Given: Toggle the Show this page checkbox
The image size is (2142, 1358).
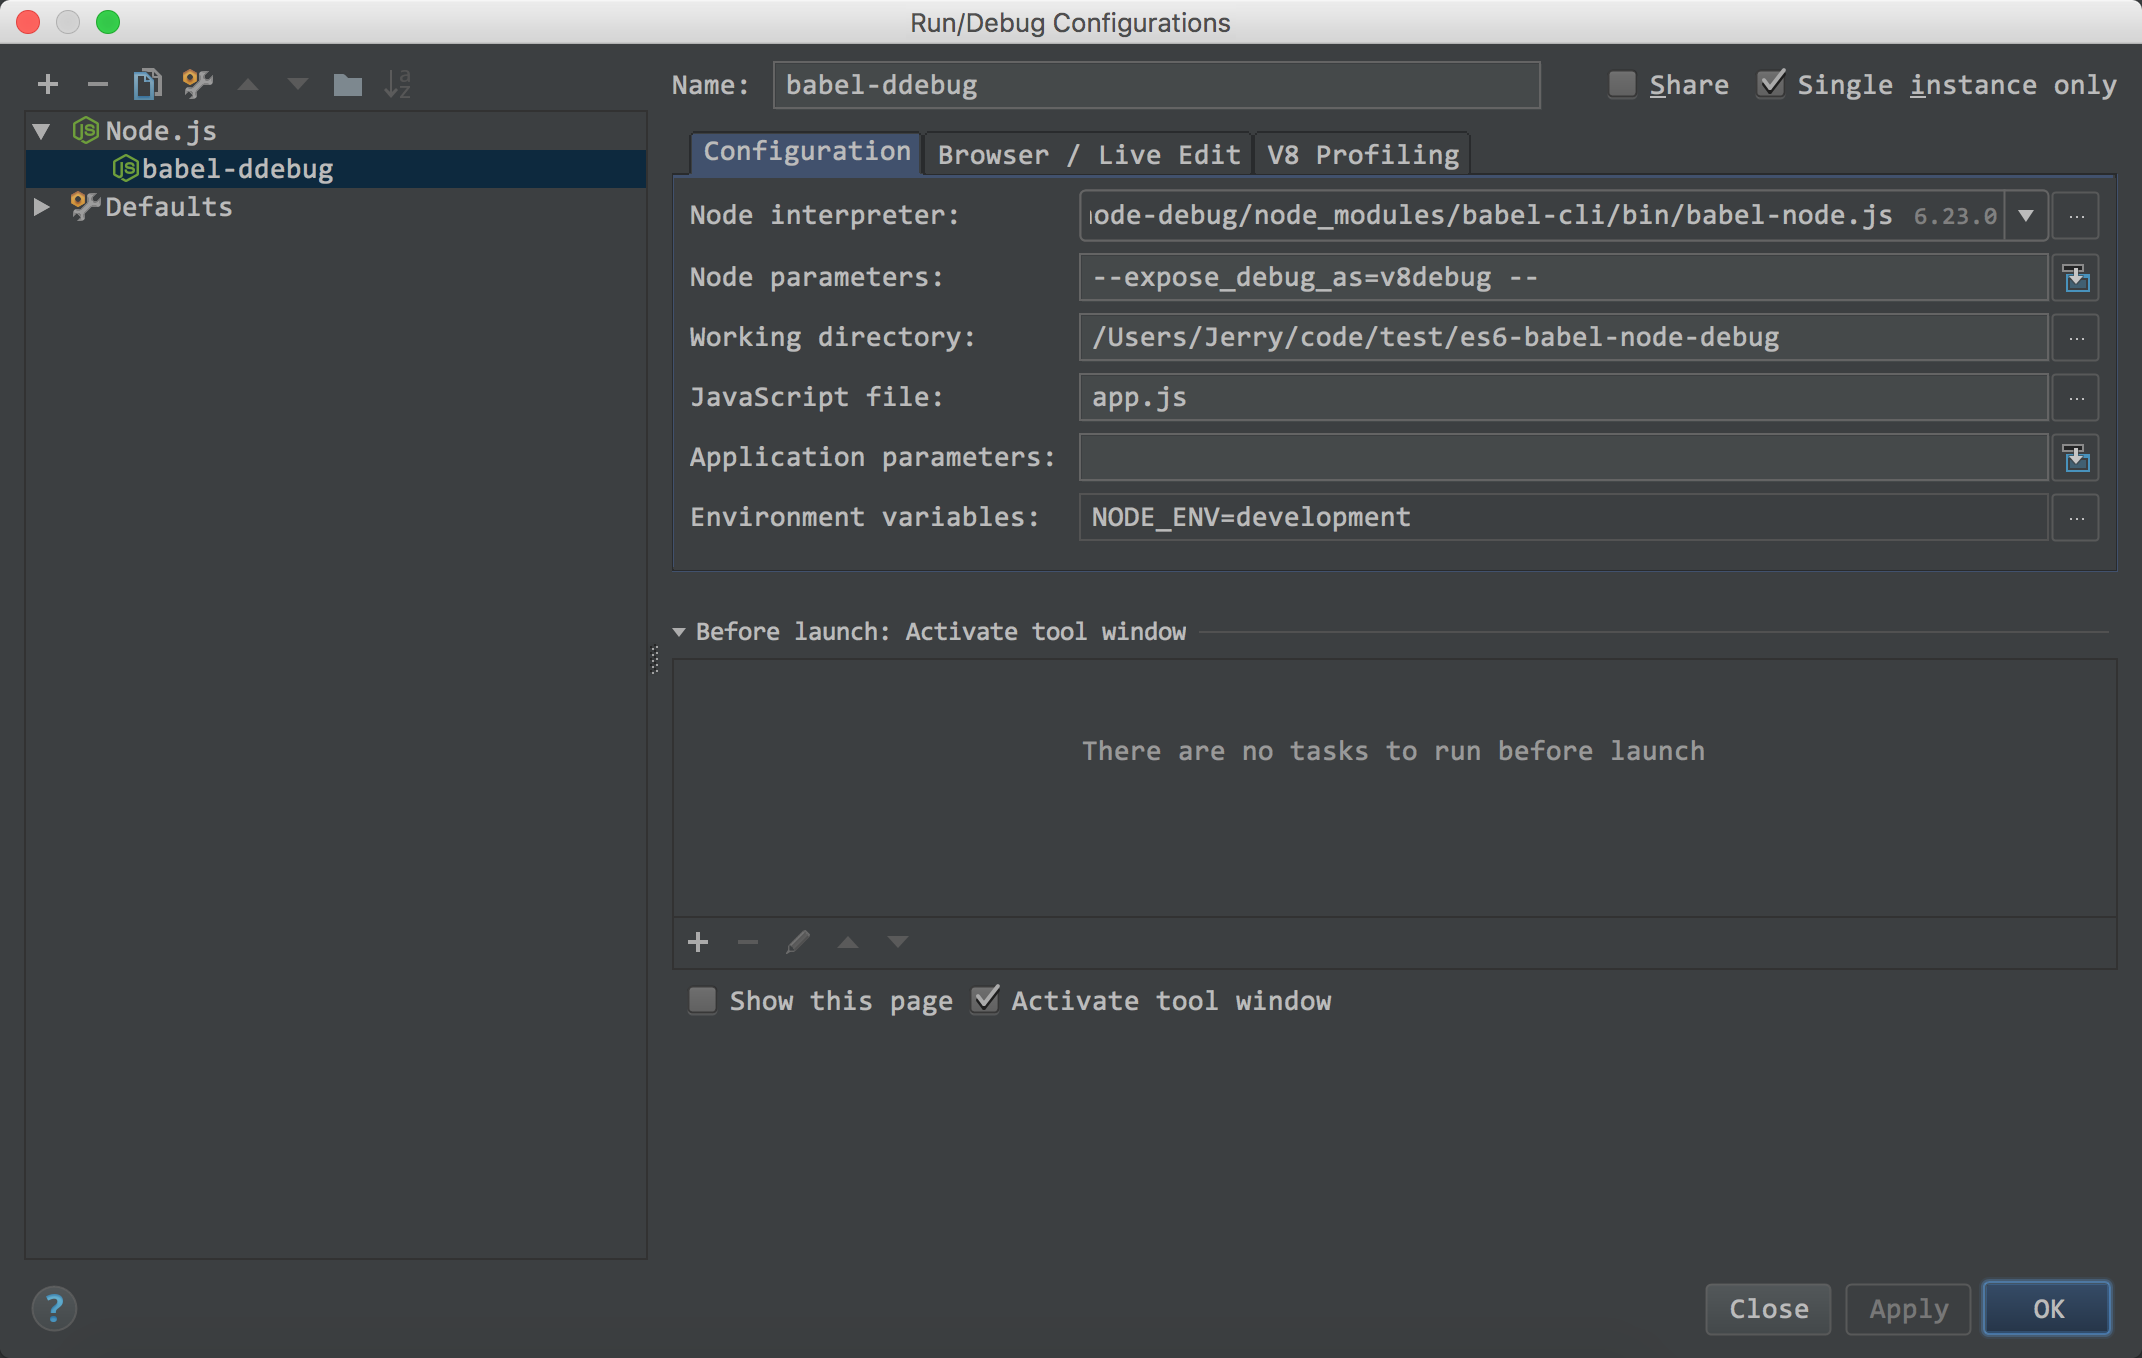Looking at the screenshot, I should [x=703, y=1000].
